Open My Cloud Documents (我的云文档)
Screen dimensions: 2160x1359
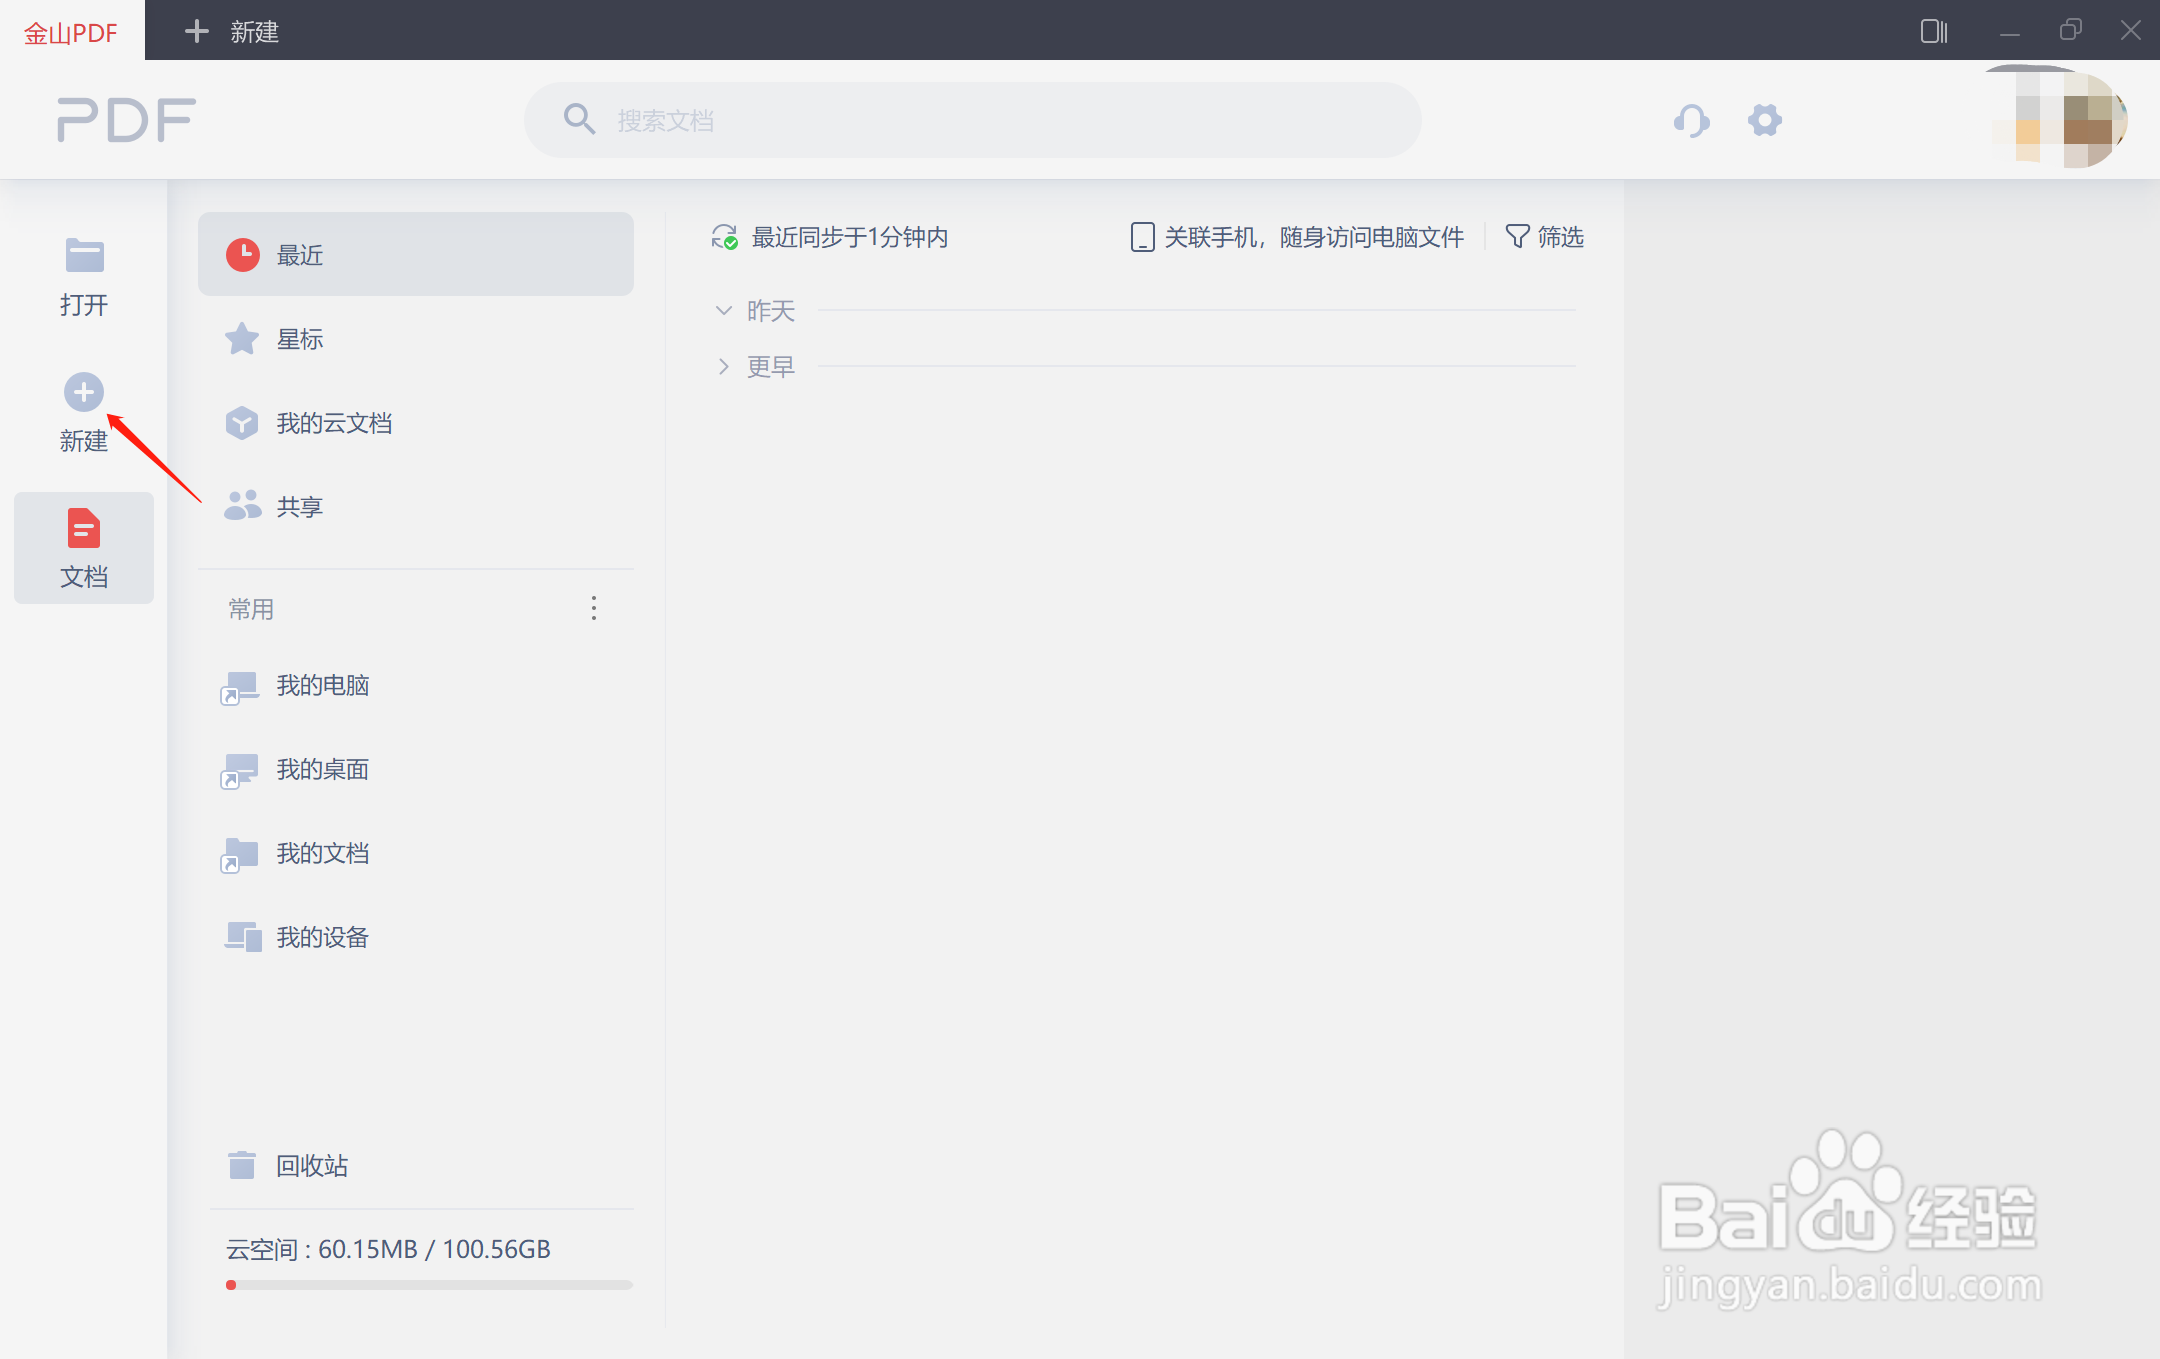[333, 423]
